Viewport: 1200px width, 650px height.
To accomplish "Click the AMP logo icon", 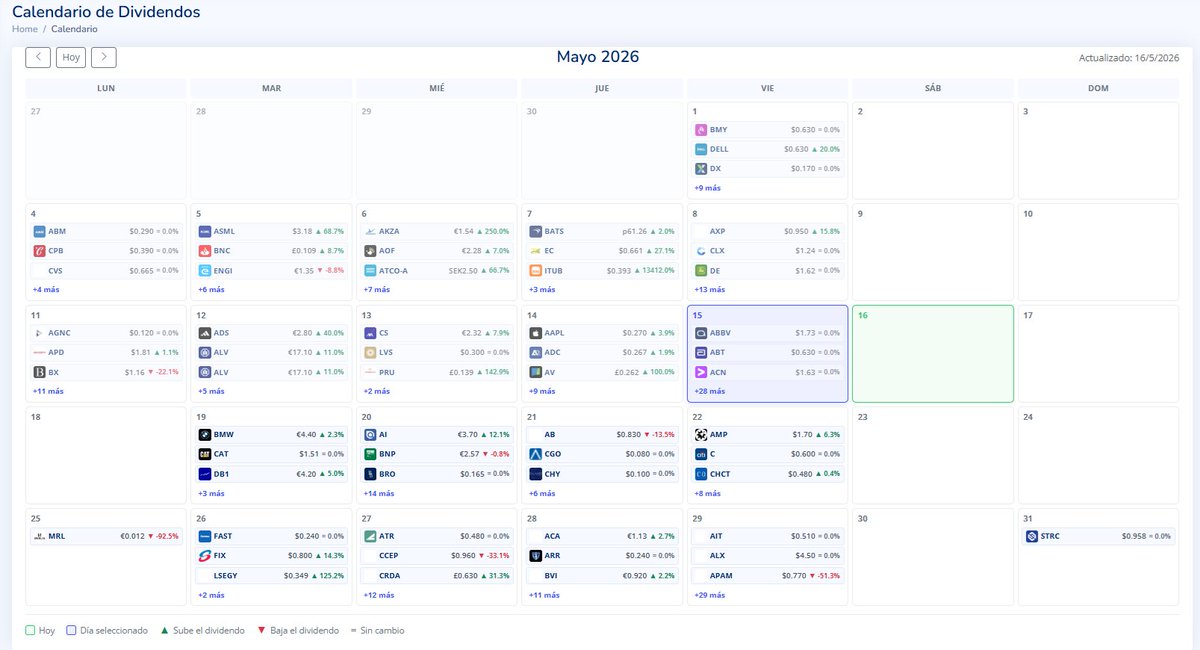I will pos(701,435).
